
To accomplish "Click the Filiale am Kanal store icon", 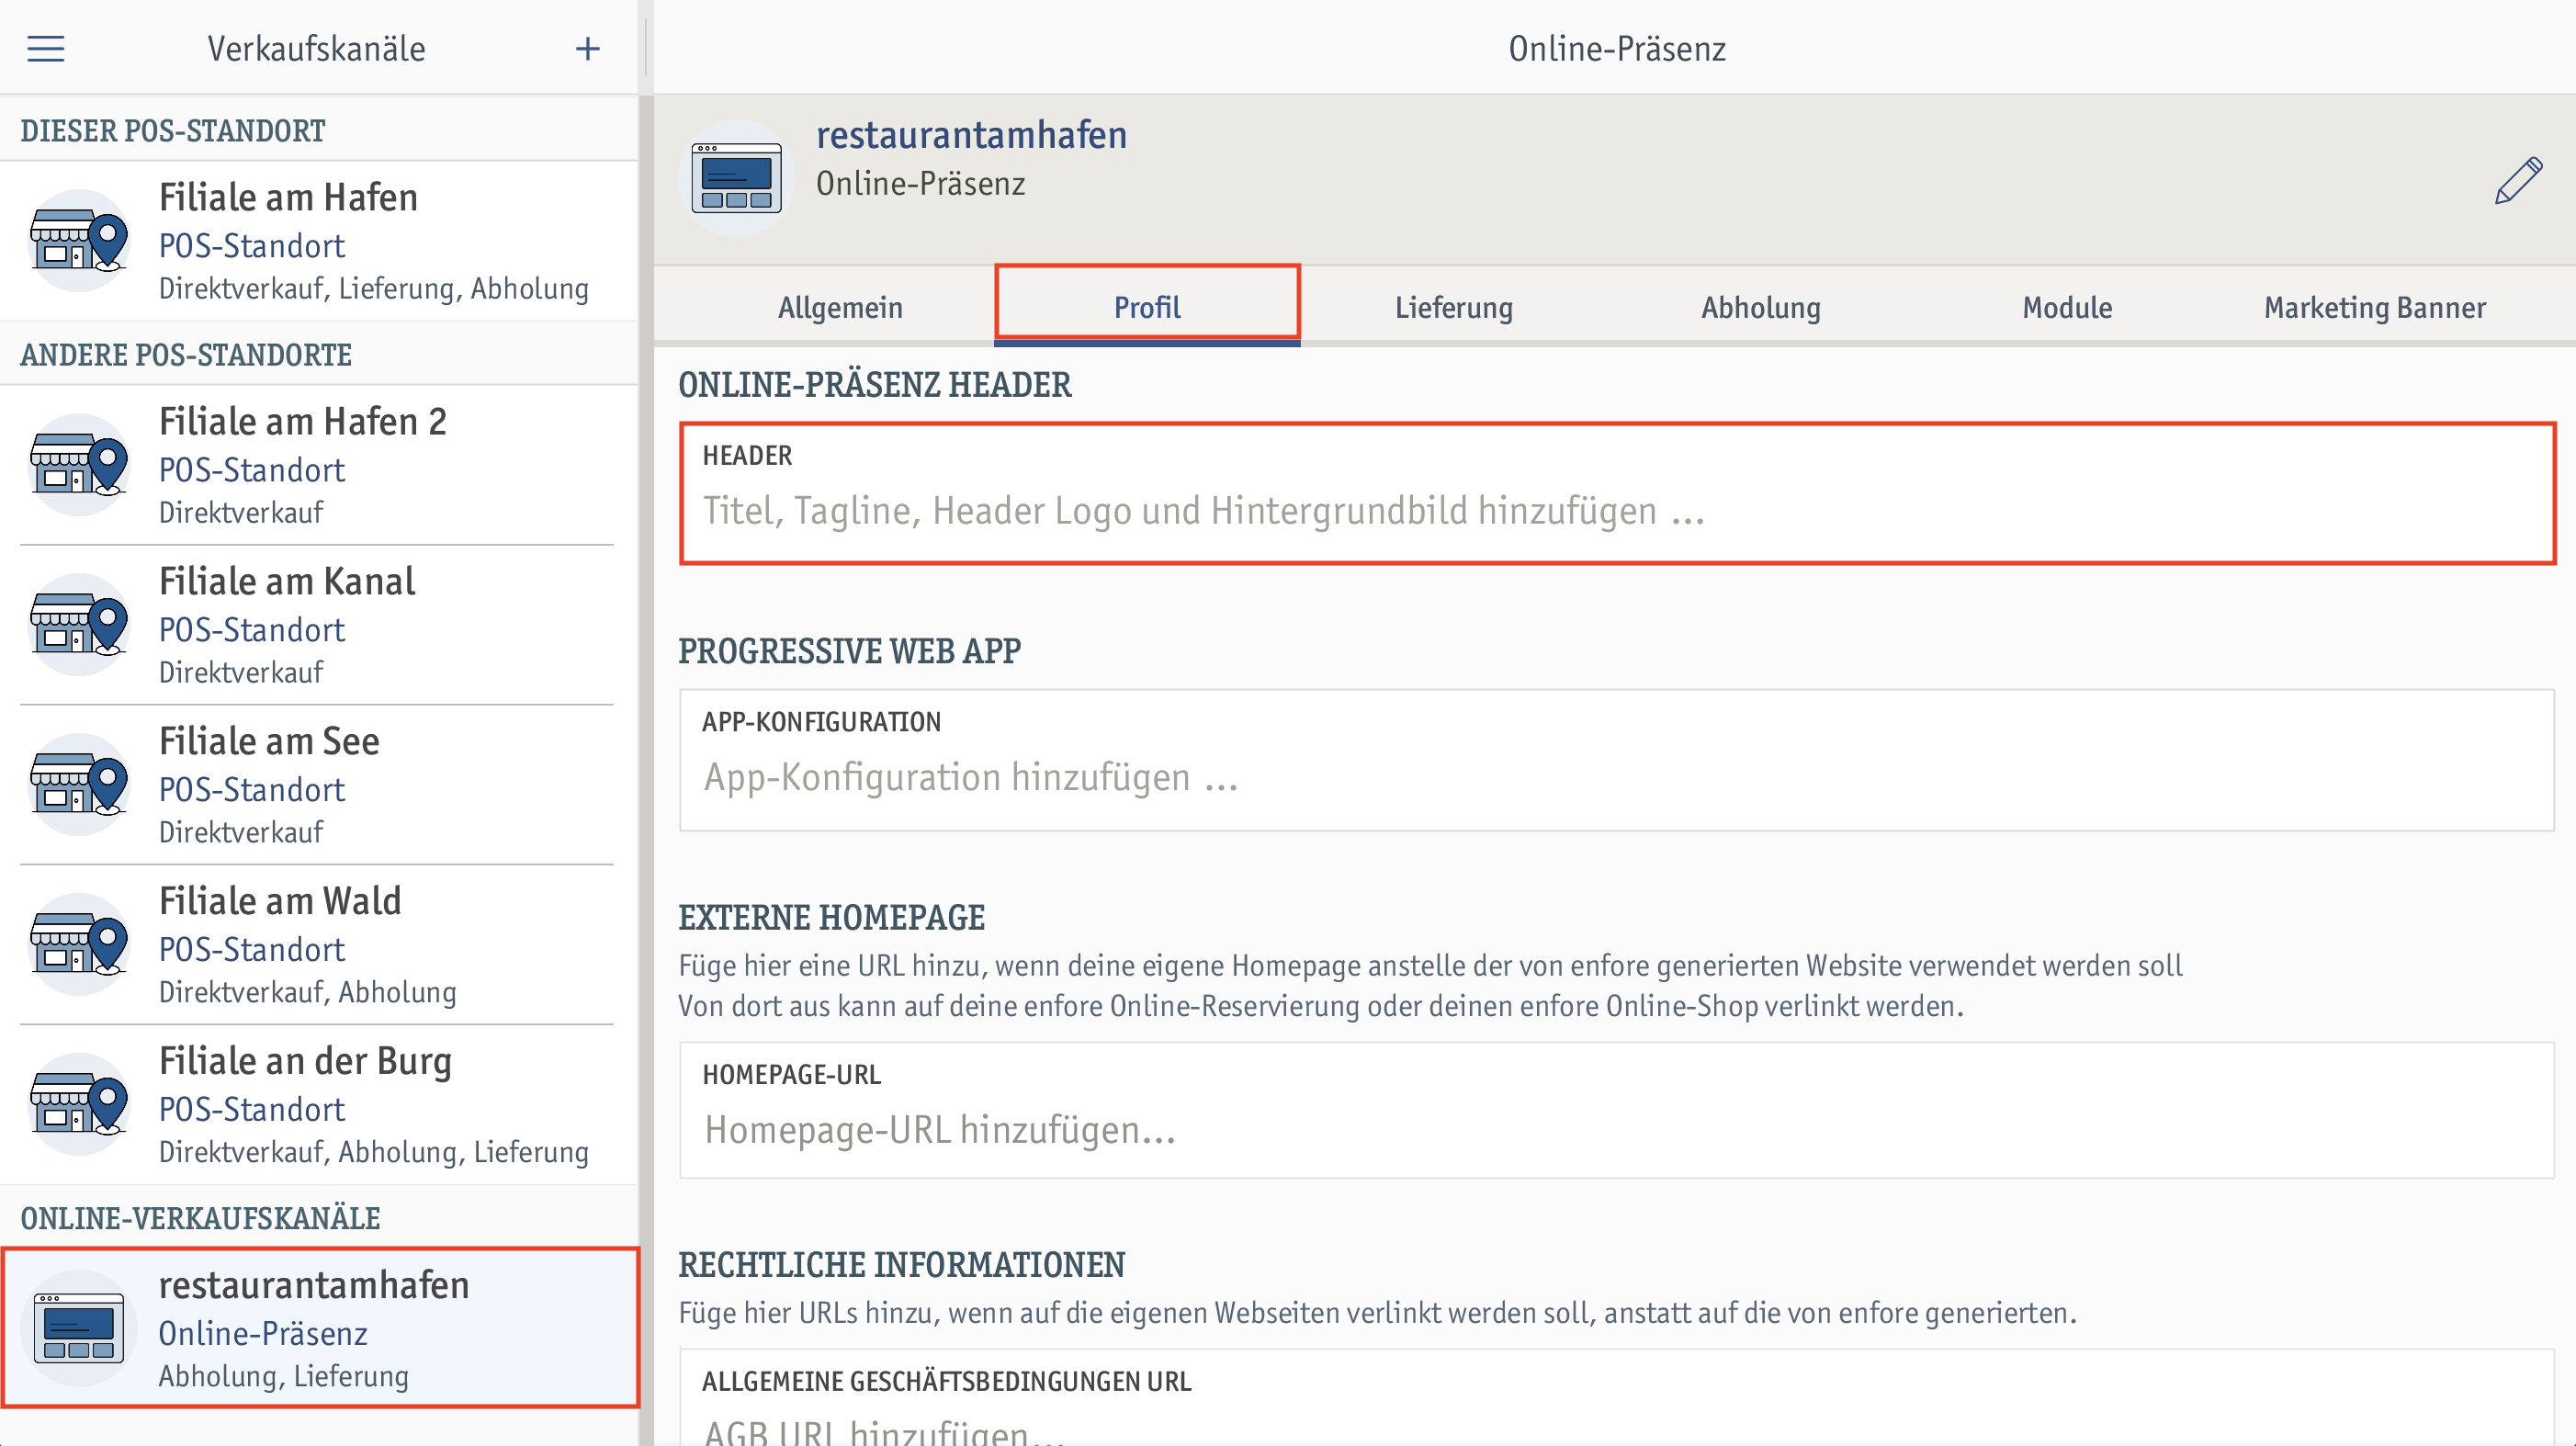I will coord(80,625).
